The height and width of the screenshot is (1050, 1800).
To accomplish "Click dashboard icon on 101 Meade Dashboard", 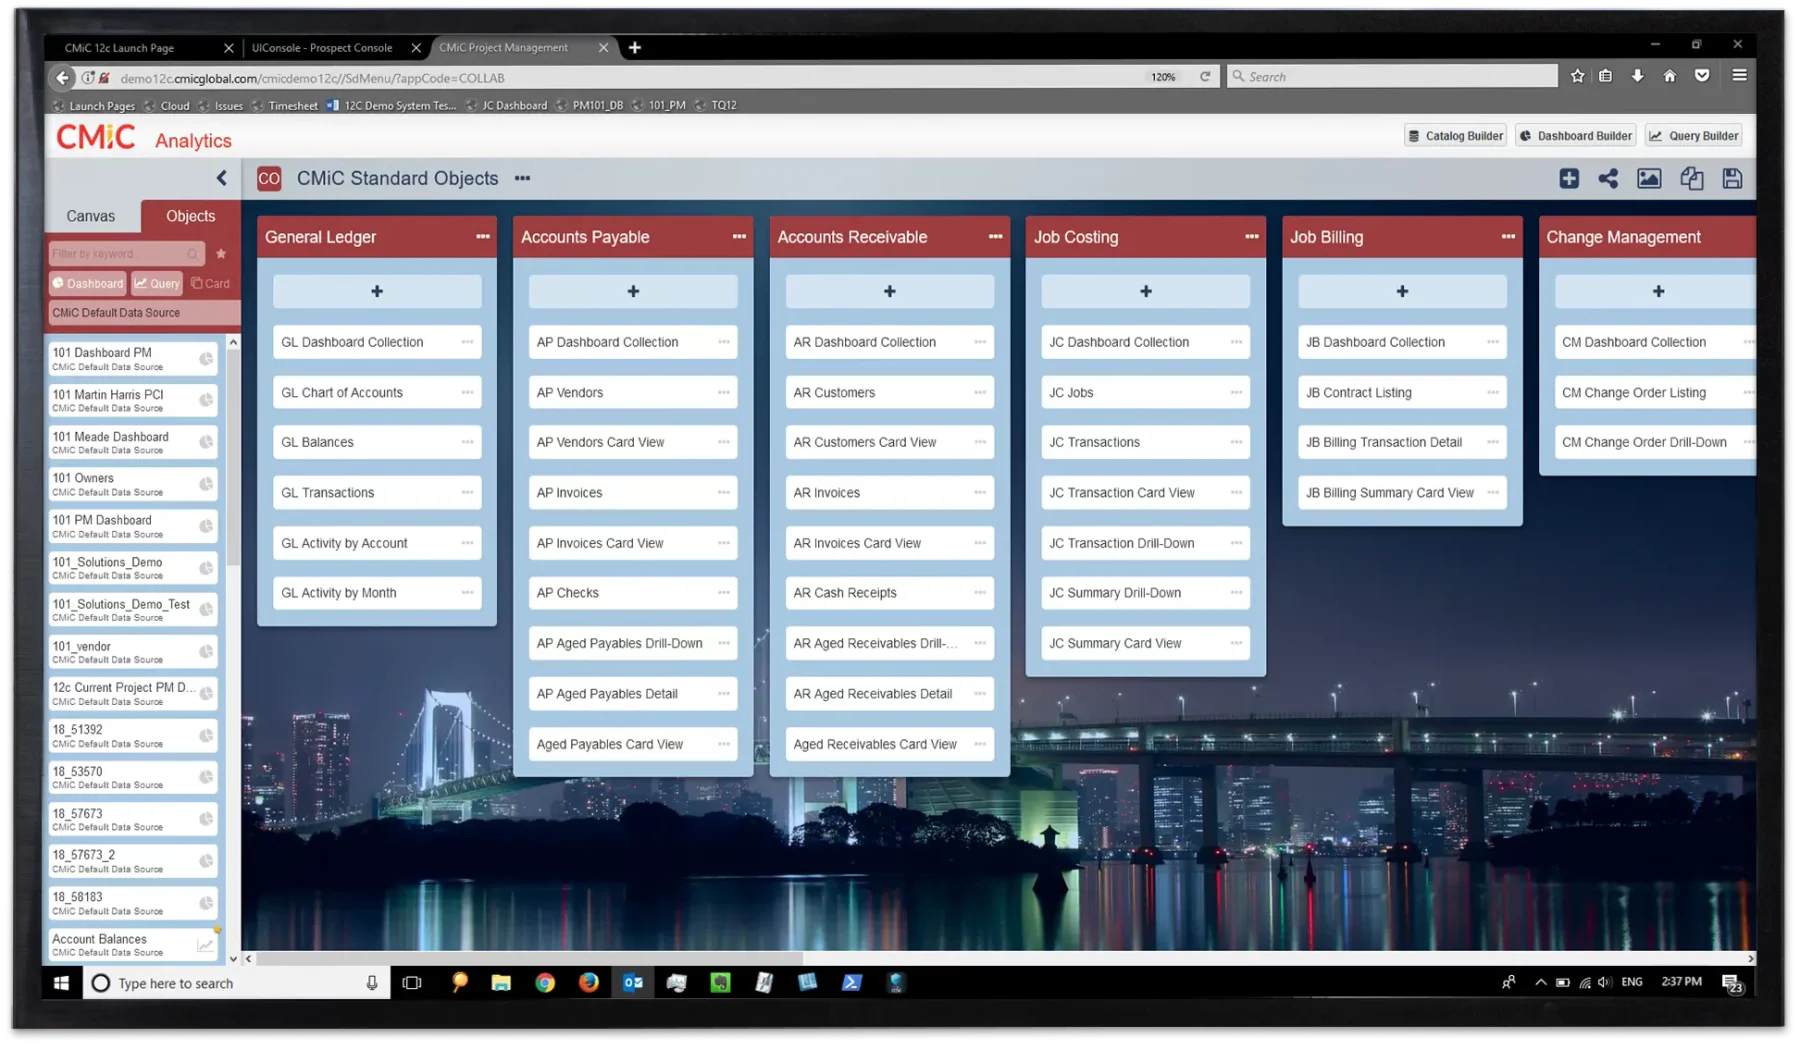I will point(206,443).
